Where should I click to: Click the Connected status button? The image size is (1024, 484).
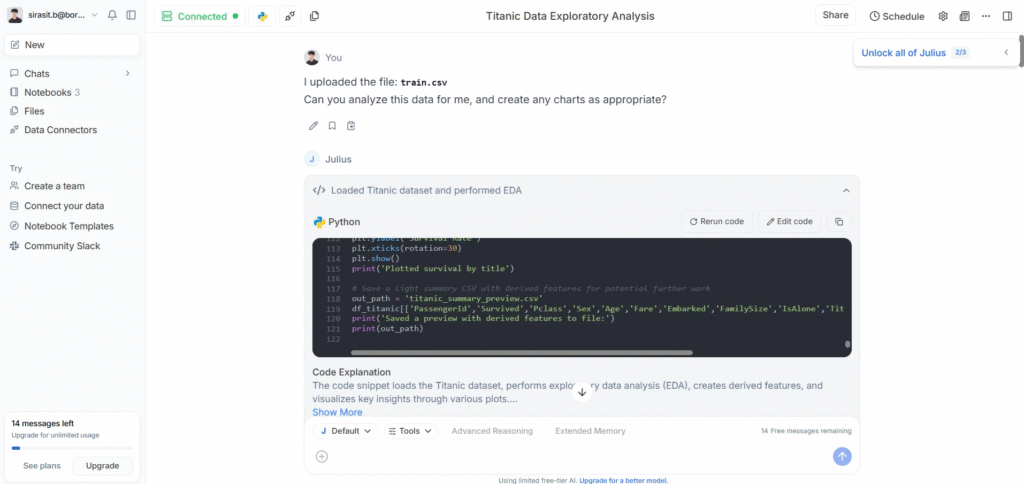pos(200,16)
